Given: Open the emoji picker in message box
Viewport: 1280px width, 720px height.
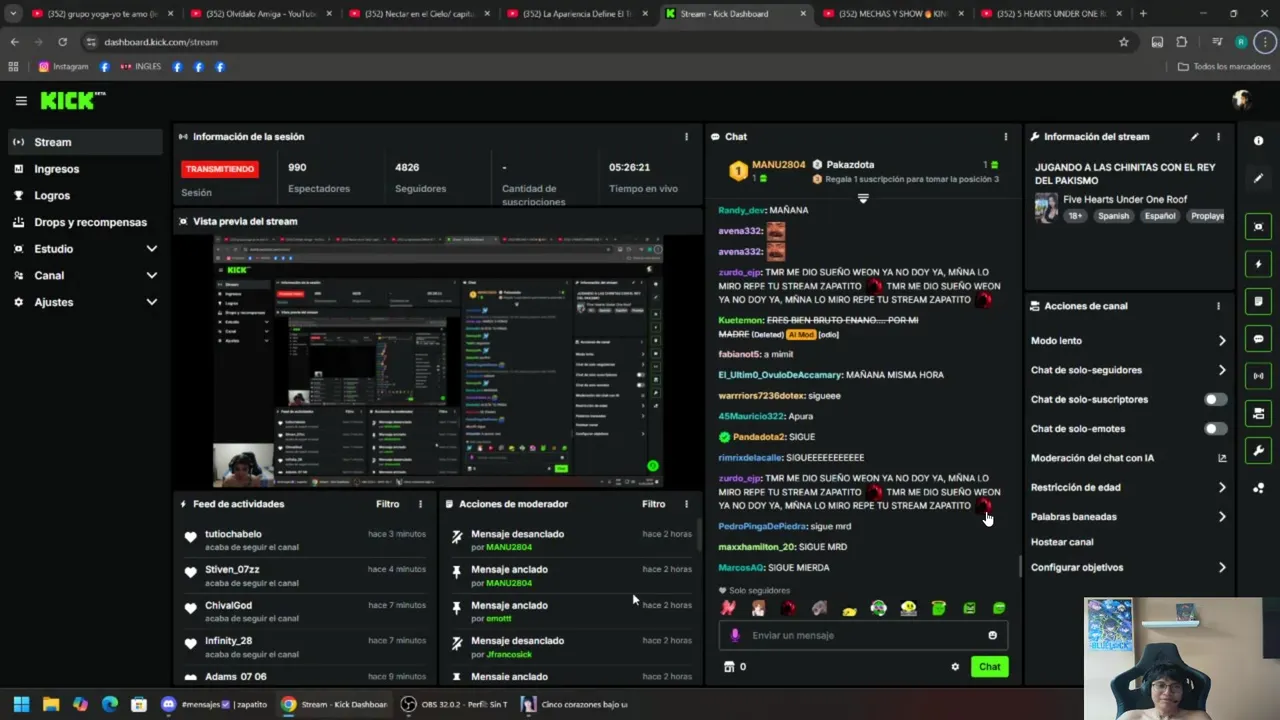Looking at the screenshot, I should [992, 635].
